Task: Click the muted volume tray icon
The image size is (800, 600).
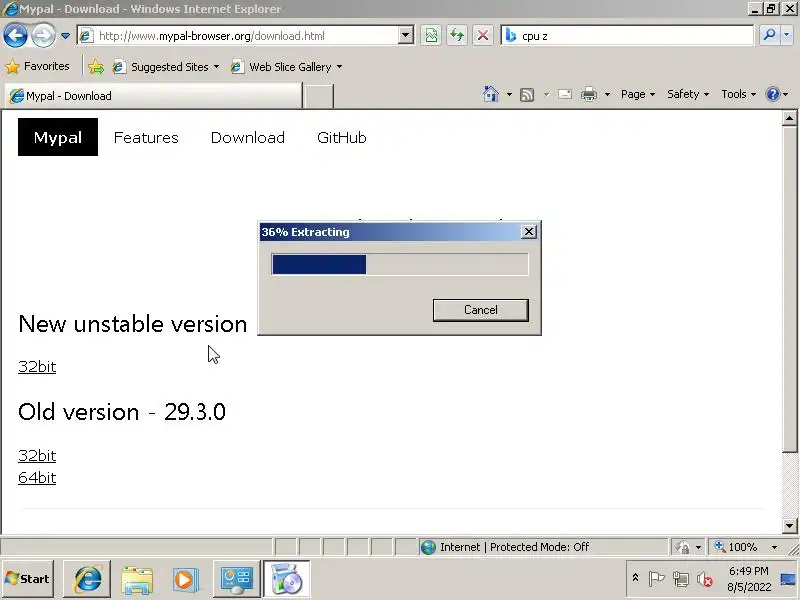Action: point(705,579)
